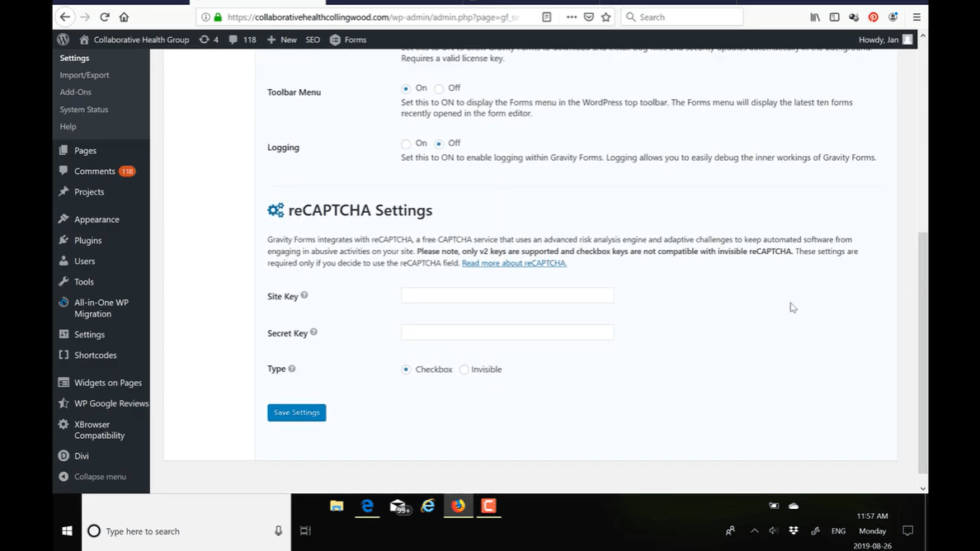Click the WordPress logo in admin bar
The image size is (980, 551).
point(63,39)
